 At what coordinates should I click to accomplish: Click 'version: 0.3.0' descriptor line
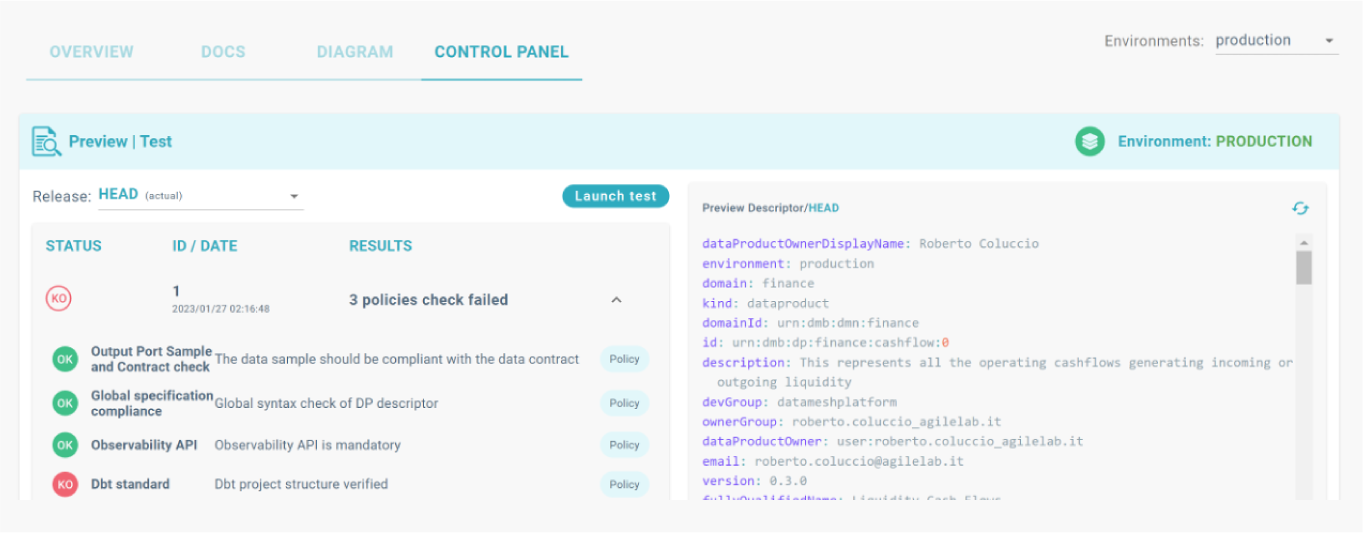tap(754, 481)
